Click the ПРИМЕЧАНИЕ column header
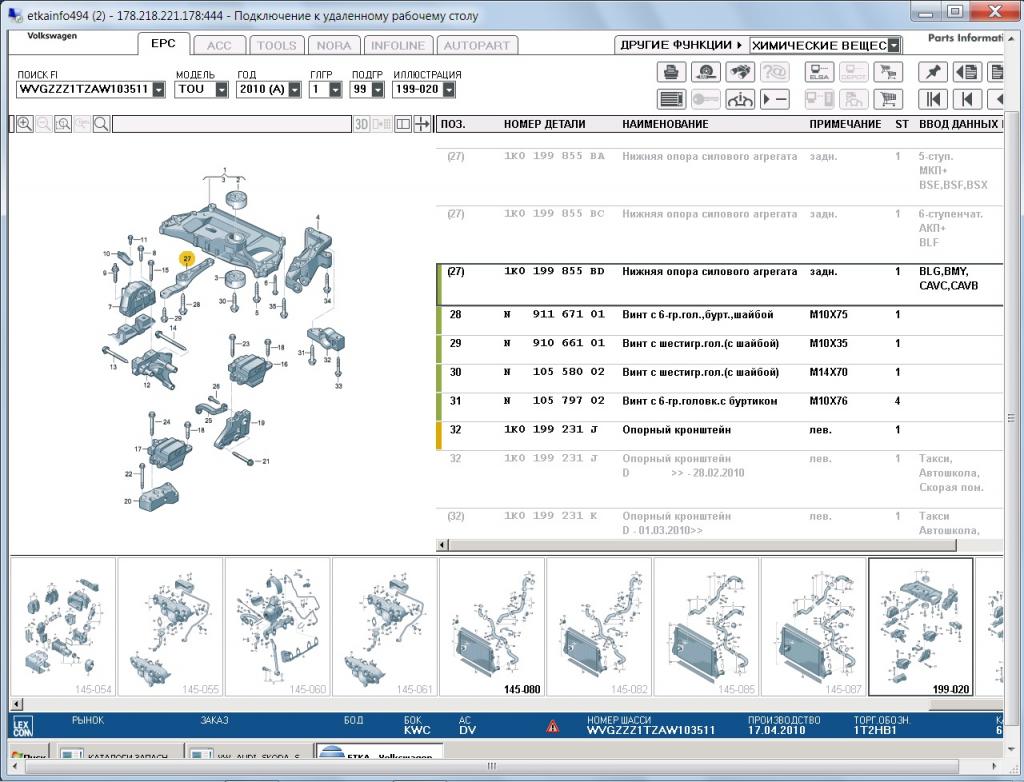The width and height of the screenshot is (1024, 782). tap(845, 124)
